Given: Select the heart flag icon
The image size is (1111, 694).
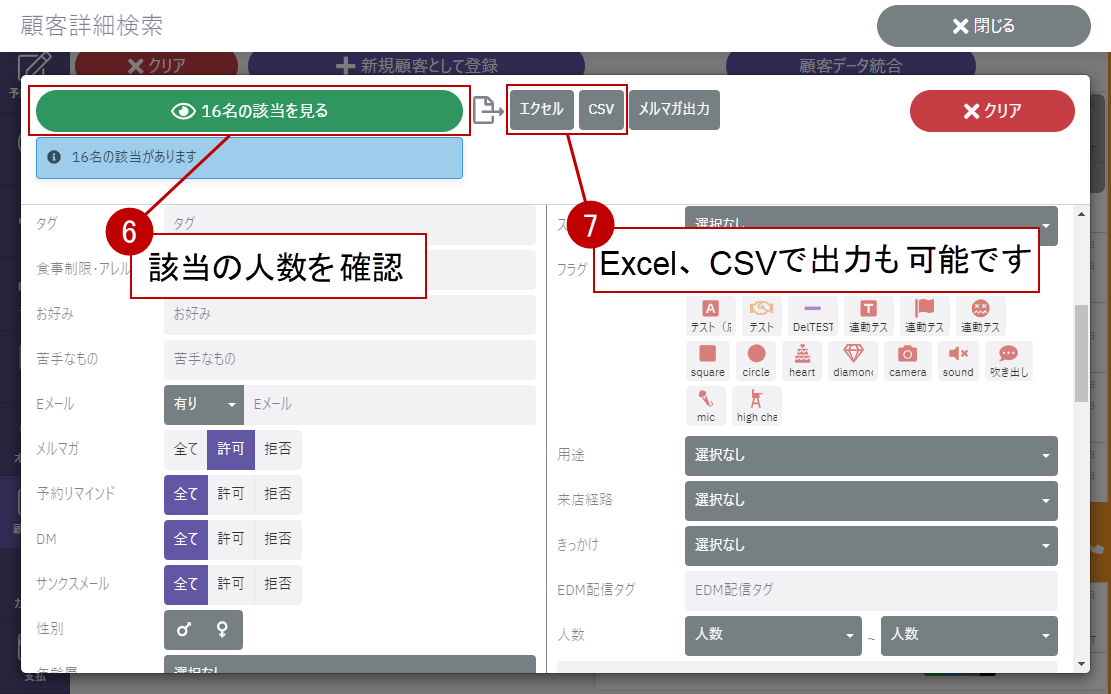Looking at the screenshot, I should point(802,360).
